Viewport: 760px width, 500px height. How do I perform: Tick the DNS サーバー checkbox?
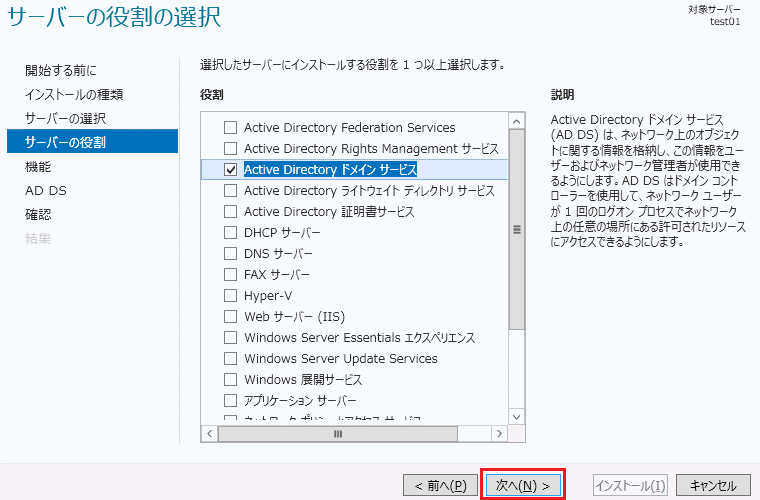[x=230, y=254]
